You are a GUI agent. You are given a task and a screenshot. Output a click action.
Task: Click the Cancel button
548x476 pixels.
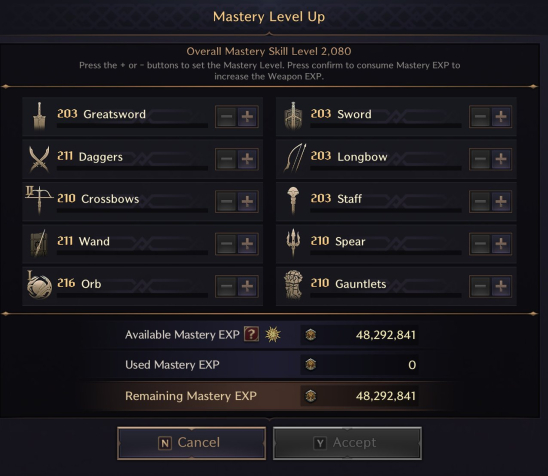point(192,443)
